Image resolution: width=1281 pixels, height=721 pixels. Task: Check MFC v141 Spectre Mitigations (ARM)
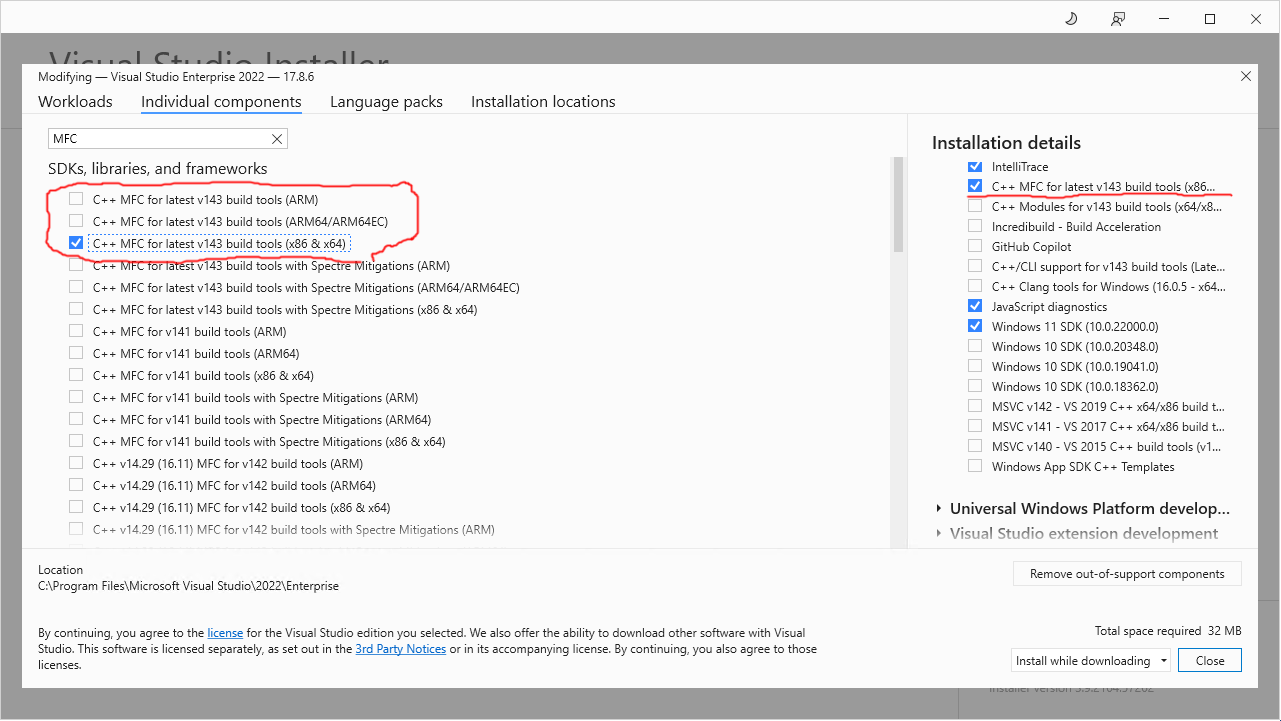[76, 398]
